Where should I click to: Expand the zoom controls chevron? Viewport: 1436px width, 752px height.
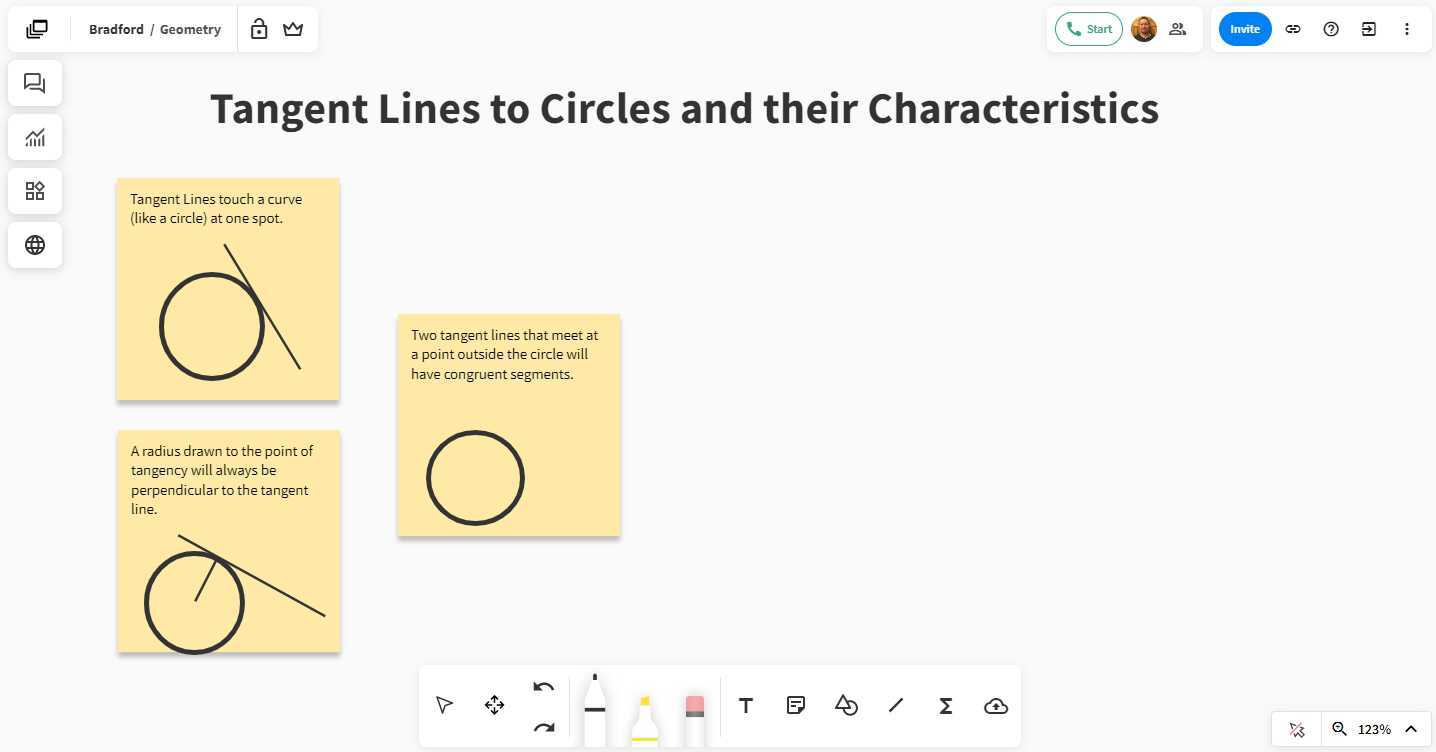[x=1410, y=729]
